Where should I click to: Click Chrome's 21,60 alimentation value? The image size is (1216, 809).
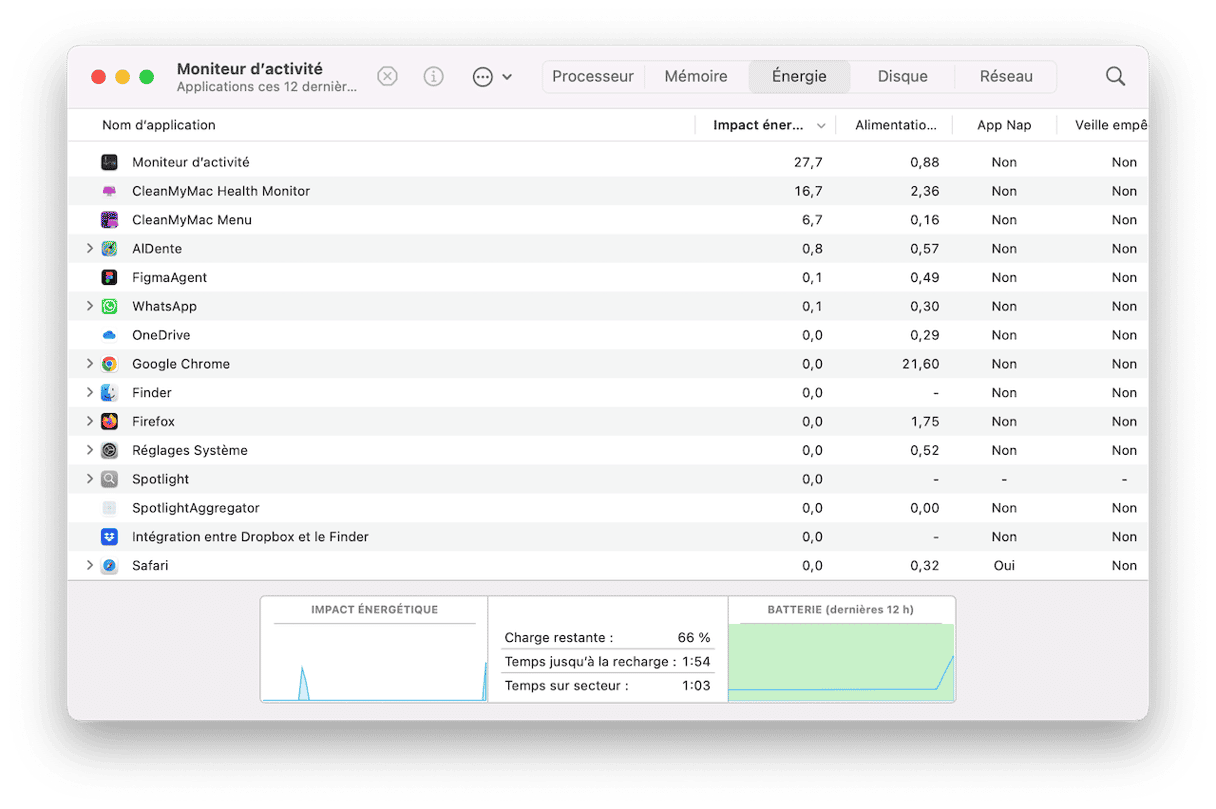pos(920,364)
